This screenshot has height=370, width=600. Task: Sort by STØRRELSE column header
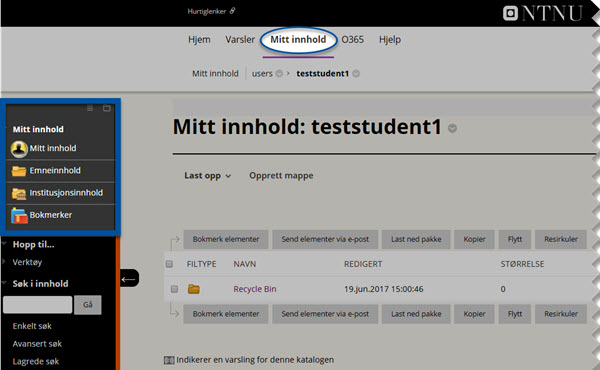pyautogui.click(x=522, y=264)
